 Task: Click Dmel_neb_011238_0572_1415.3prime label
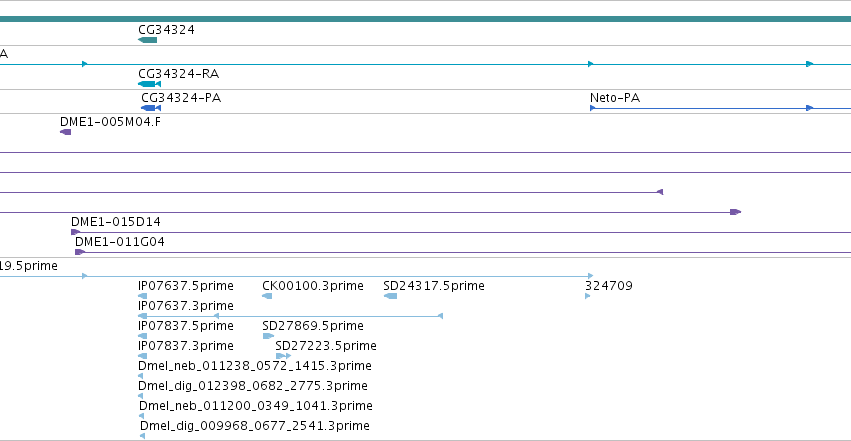255,366
